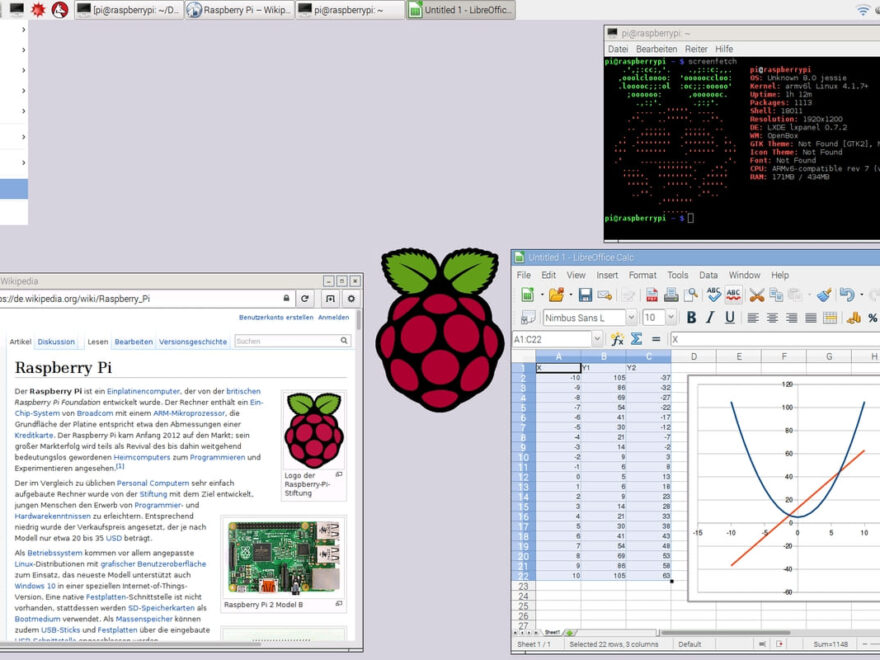The height and width of the screenshot is (660, 880).
Task: Toggle Underline formatting in Calc
Action: tap(730, 318)
